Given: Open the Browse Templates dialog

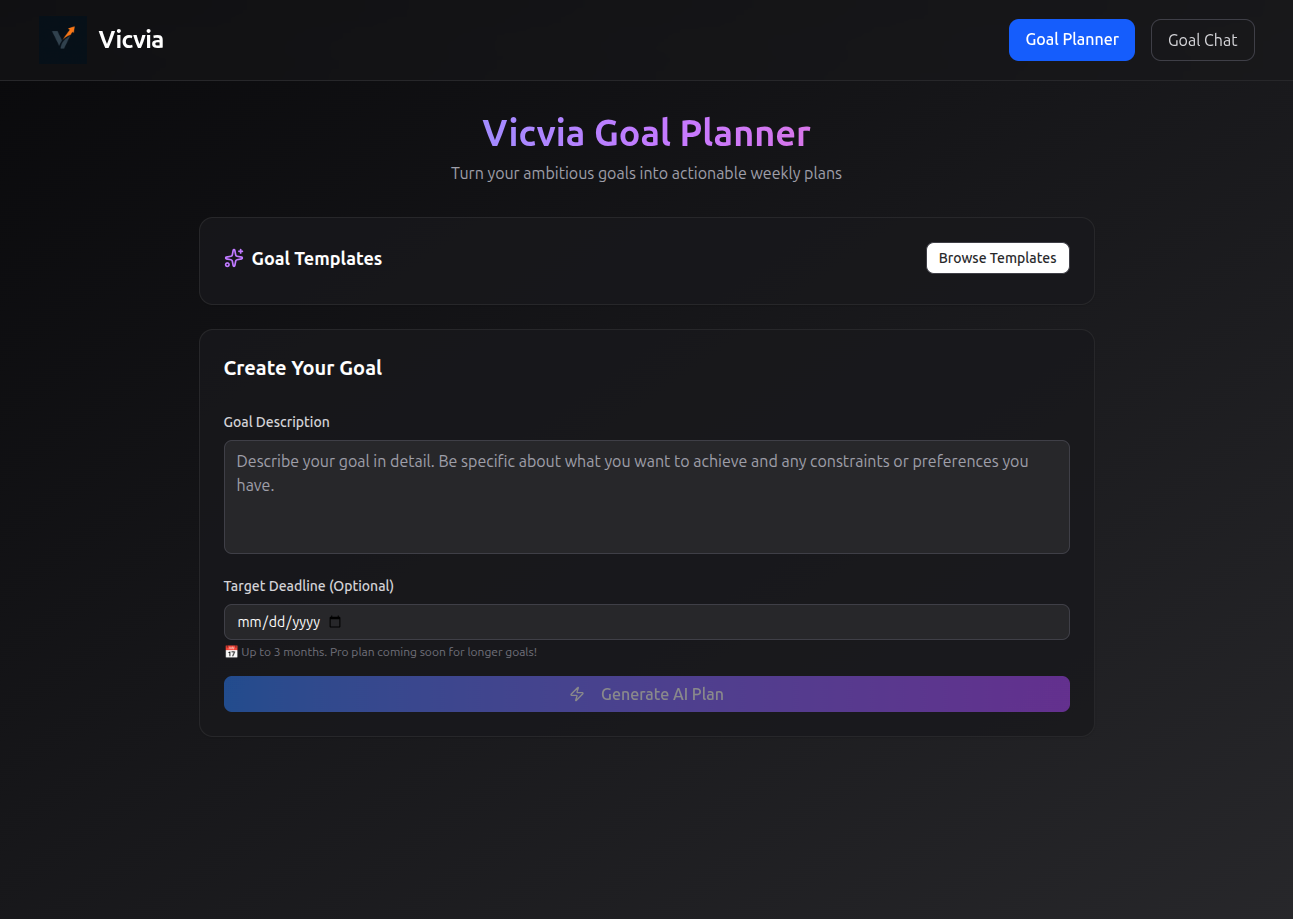Looking at the screenshot, I should 997,257.
